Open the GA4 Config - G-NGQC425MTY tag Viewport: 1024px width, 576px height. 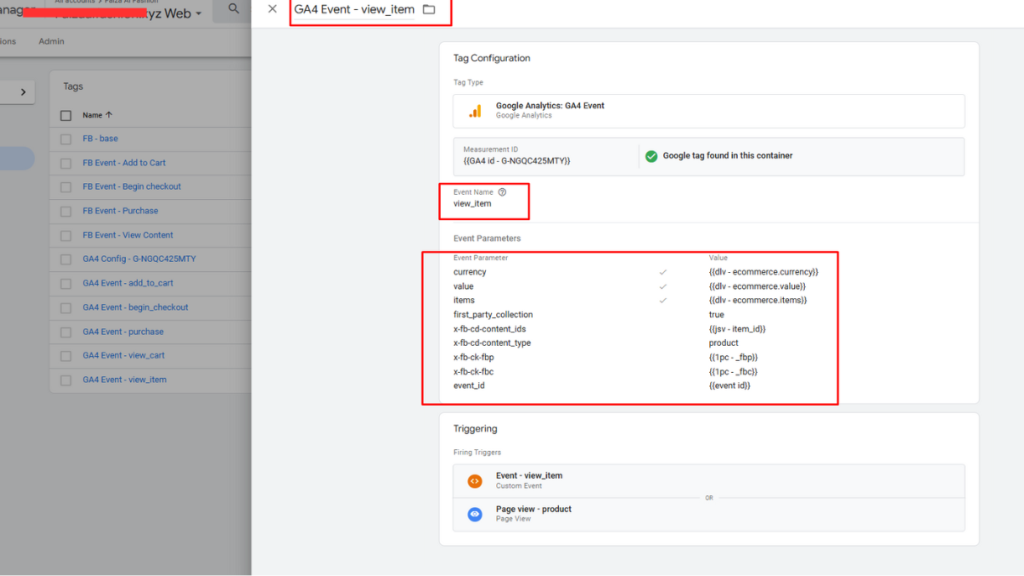click(139, 259)
